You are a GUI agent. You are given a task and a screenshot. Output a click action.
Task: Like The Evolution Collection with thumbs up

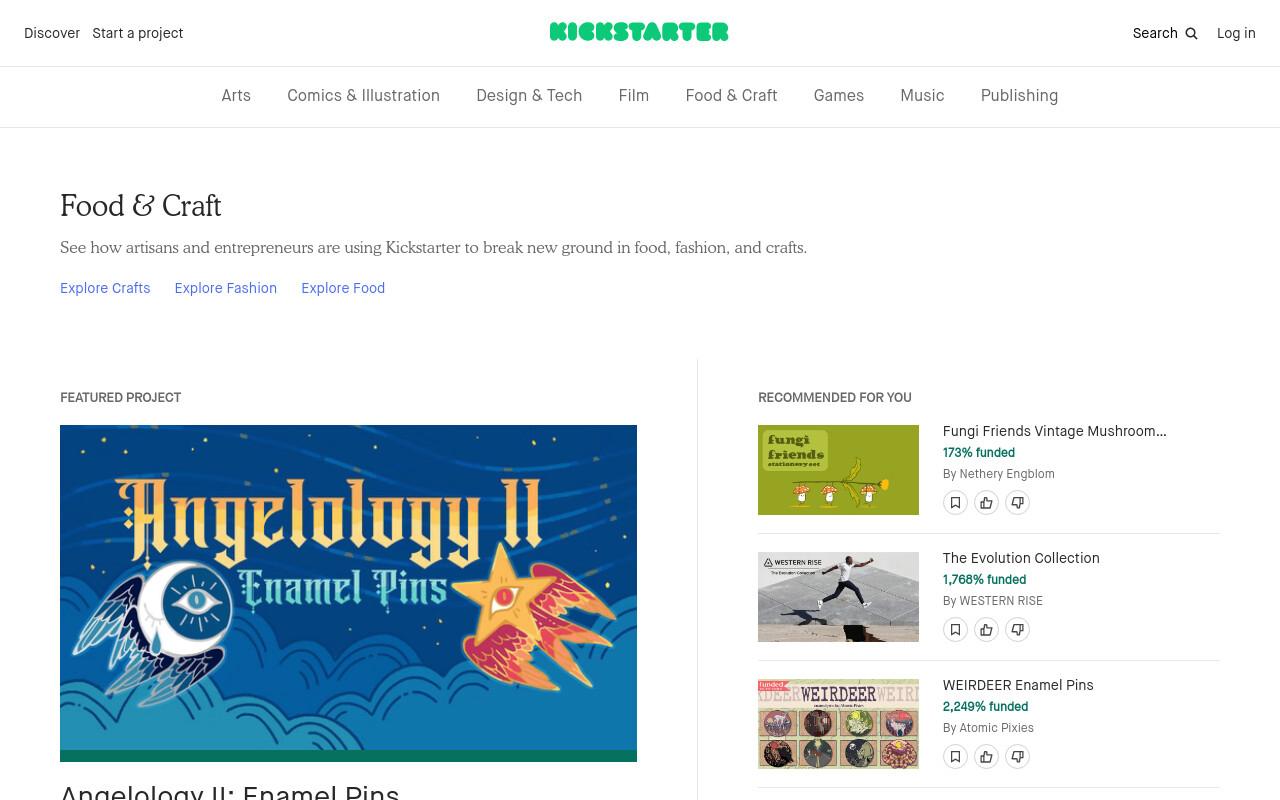986,629
